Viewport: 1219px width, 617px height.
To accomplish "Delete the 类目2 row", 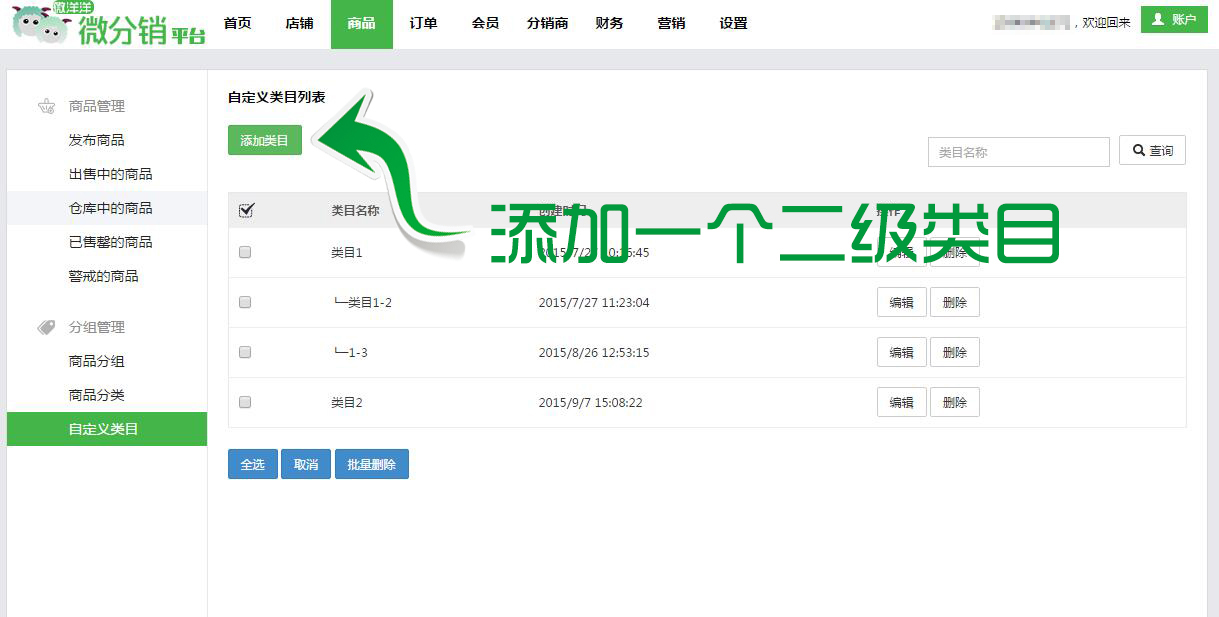I will pyautogui.click(x=954, y=402).
